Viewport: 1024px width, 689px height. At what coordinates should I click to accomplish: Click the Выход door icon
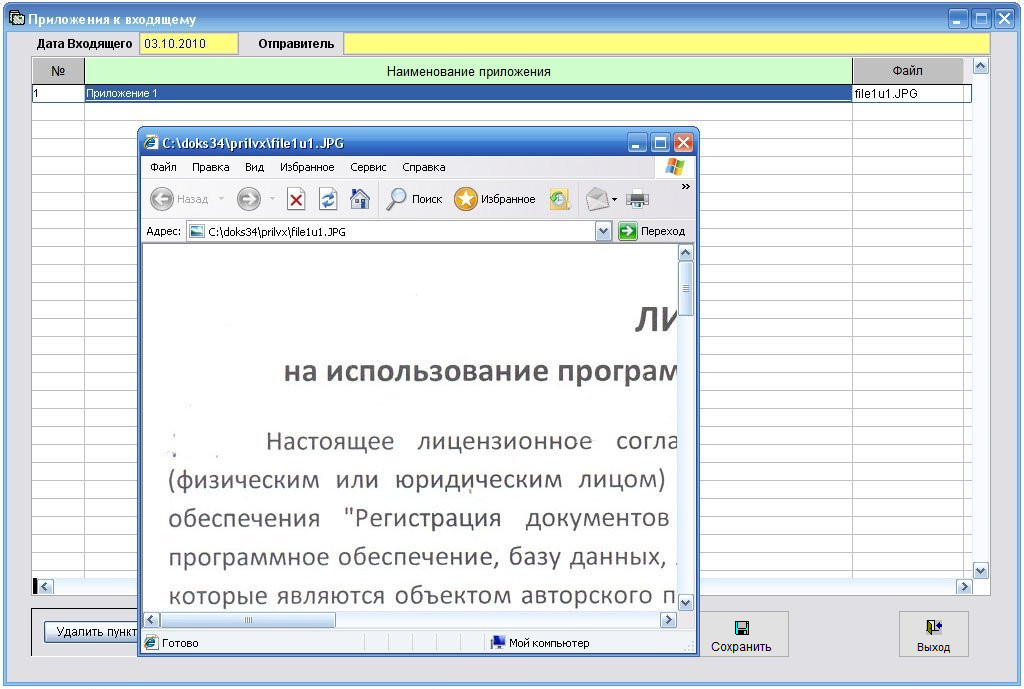tap(933, 628)
